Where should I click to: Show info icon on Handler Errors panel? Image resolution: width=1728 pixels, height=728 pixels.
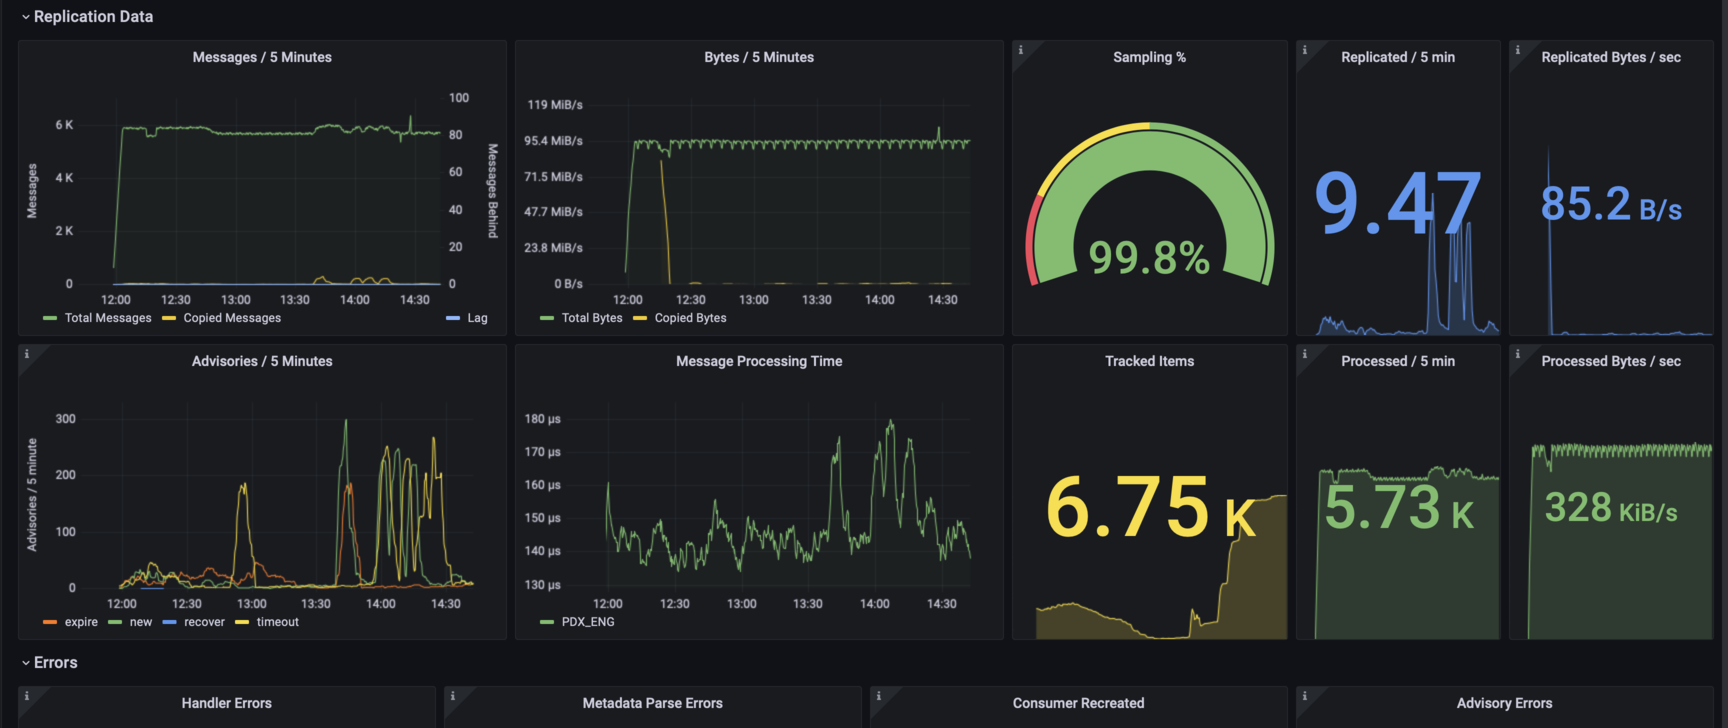[26, 696]
